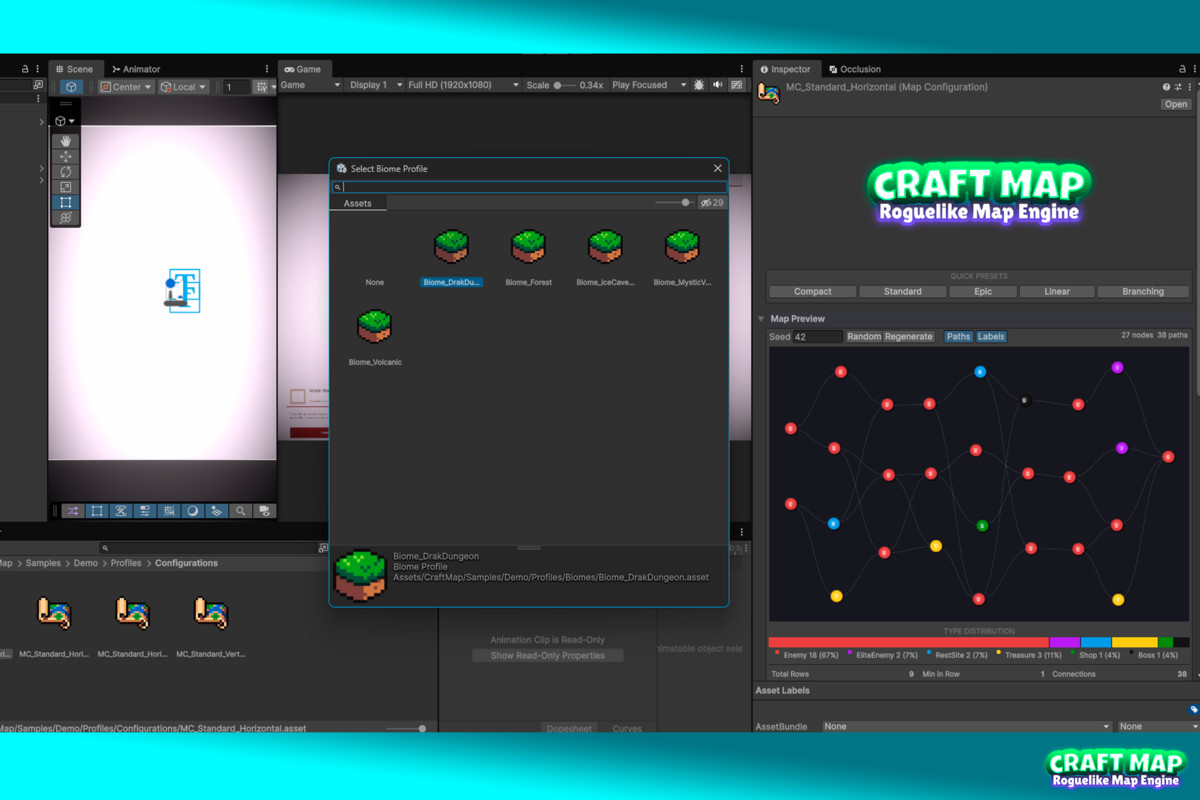Select Biome_MysticV asset in picker

(682, 258)
